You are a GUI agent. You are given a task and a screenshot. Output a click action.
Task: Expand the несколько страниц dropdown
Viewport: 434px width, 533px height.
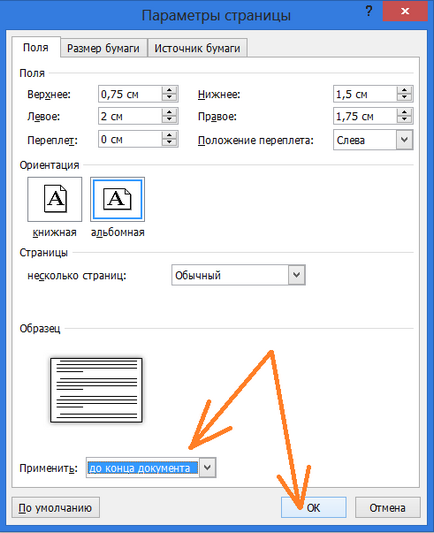pos(296,275)
